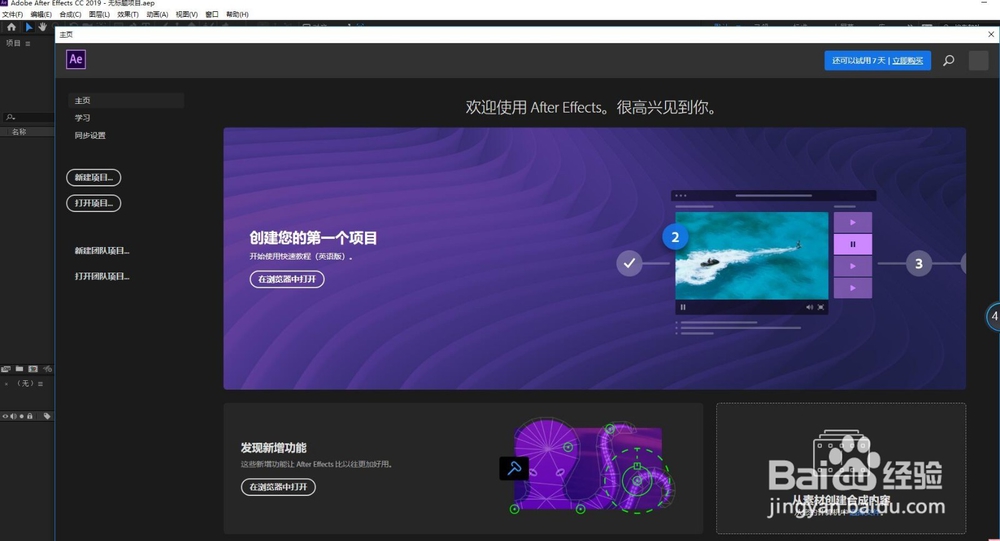Open the 效果(T) menu
The width and height of the screenshot is (1000, 541).
pyautogui.click(x=128, y=14)
